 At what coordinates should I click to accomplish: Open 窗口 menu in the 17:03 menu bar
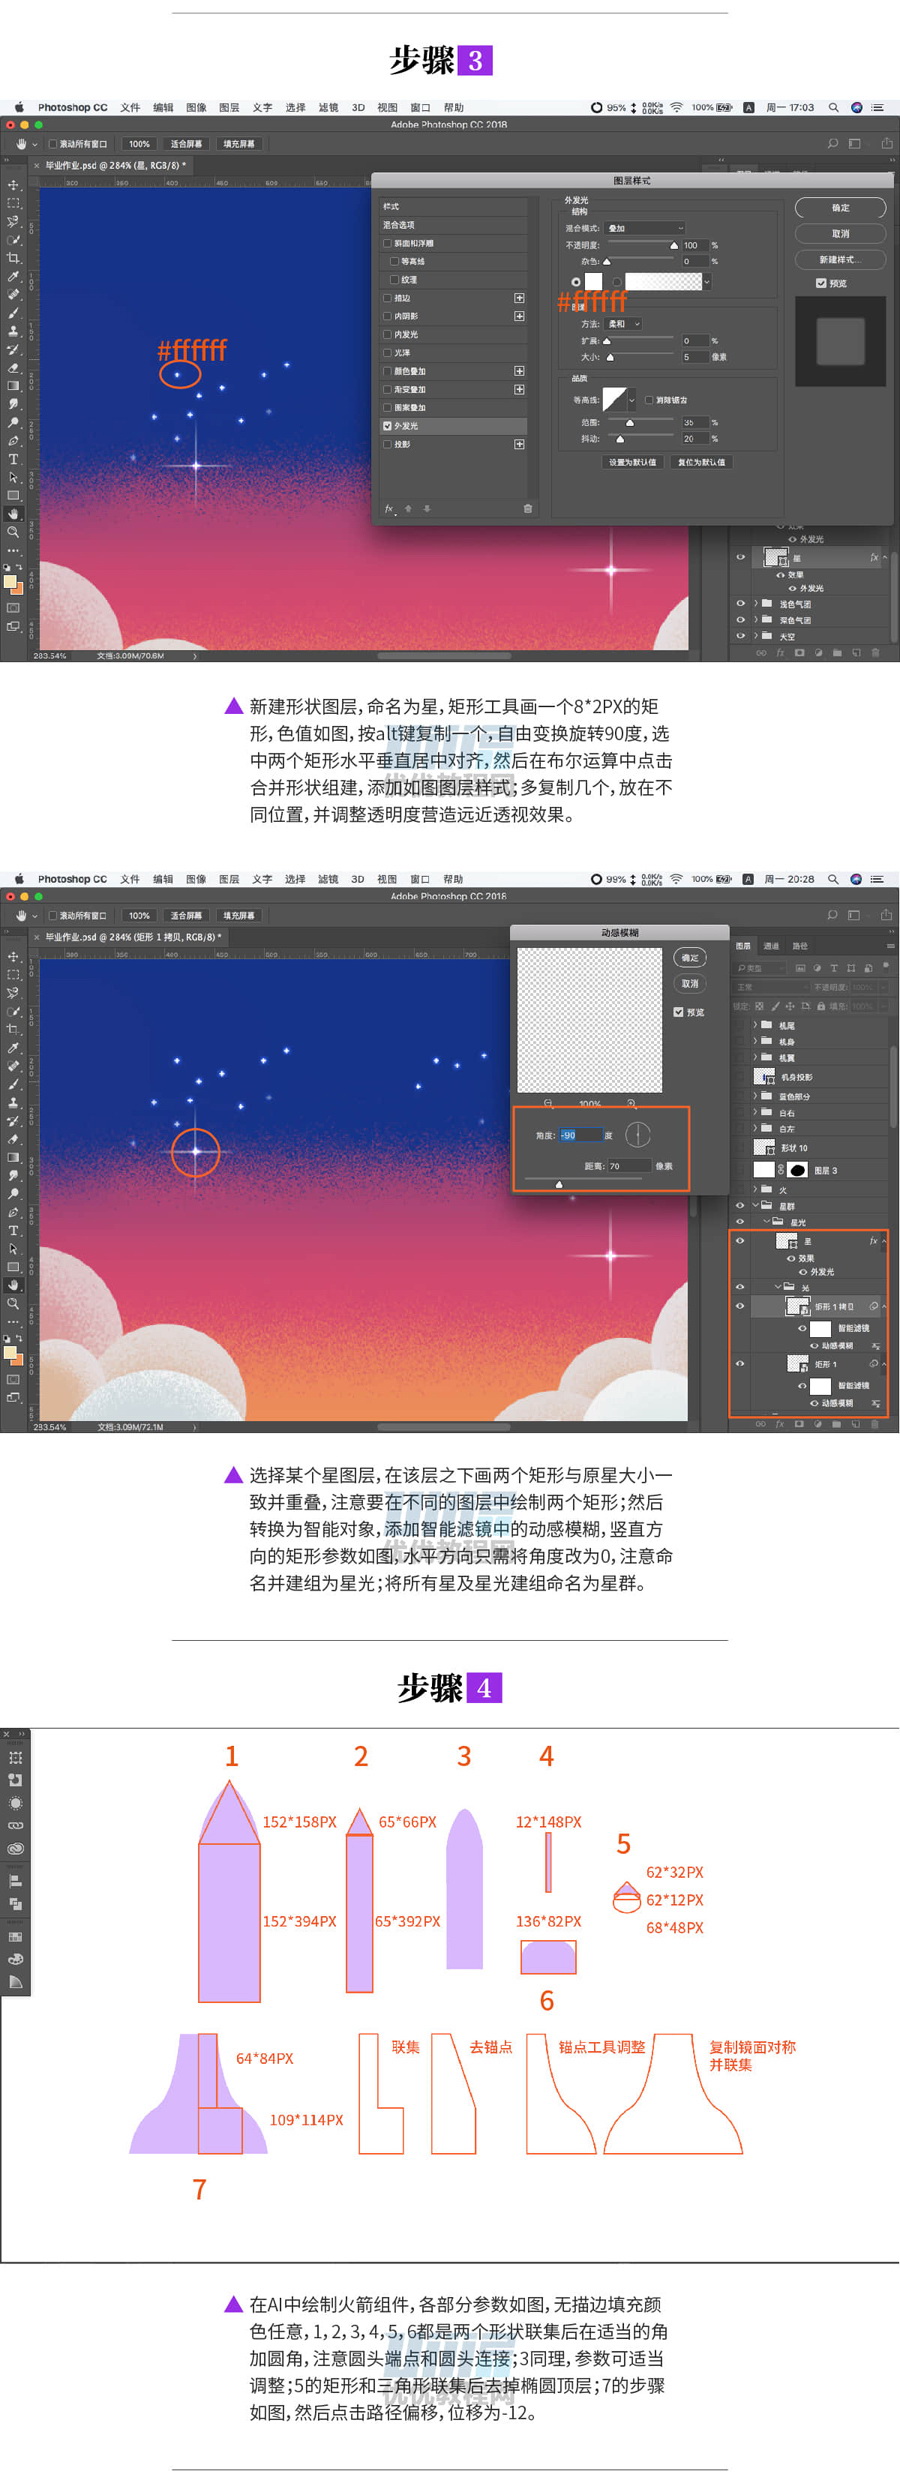[420, 107]
